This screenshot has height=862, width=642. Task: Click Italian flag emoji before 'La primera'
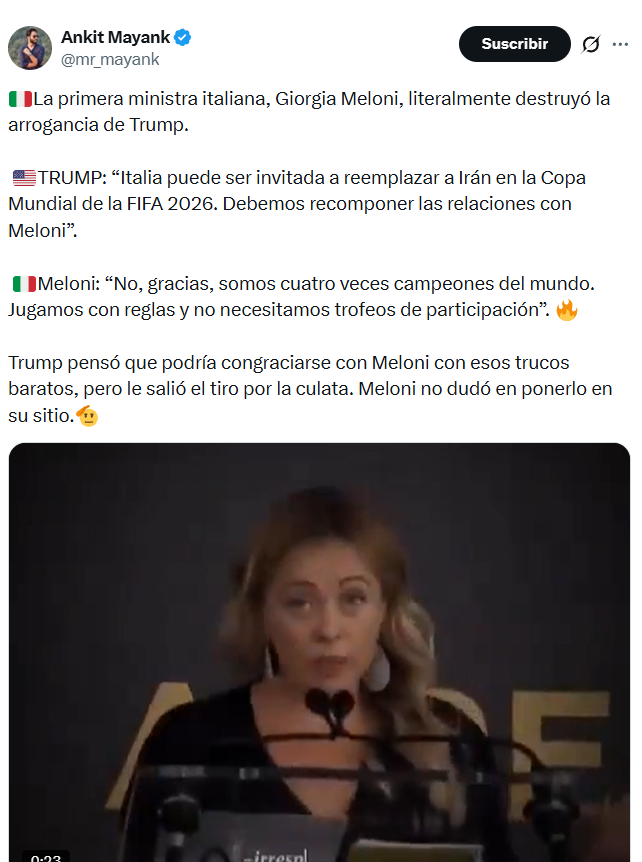click(x=20, y=99)
